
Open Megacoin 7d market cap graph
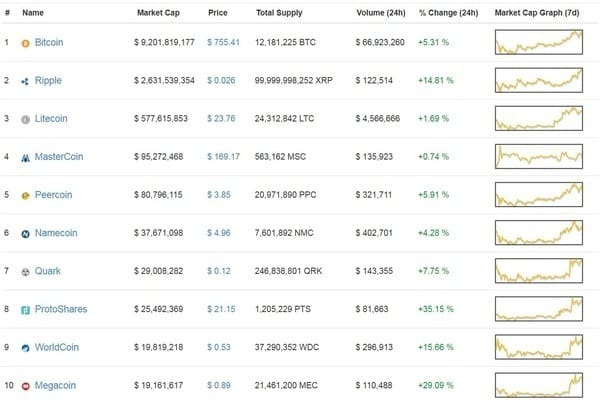pos(538,384)
